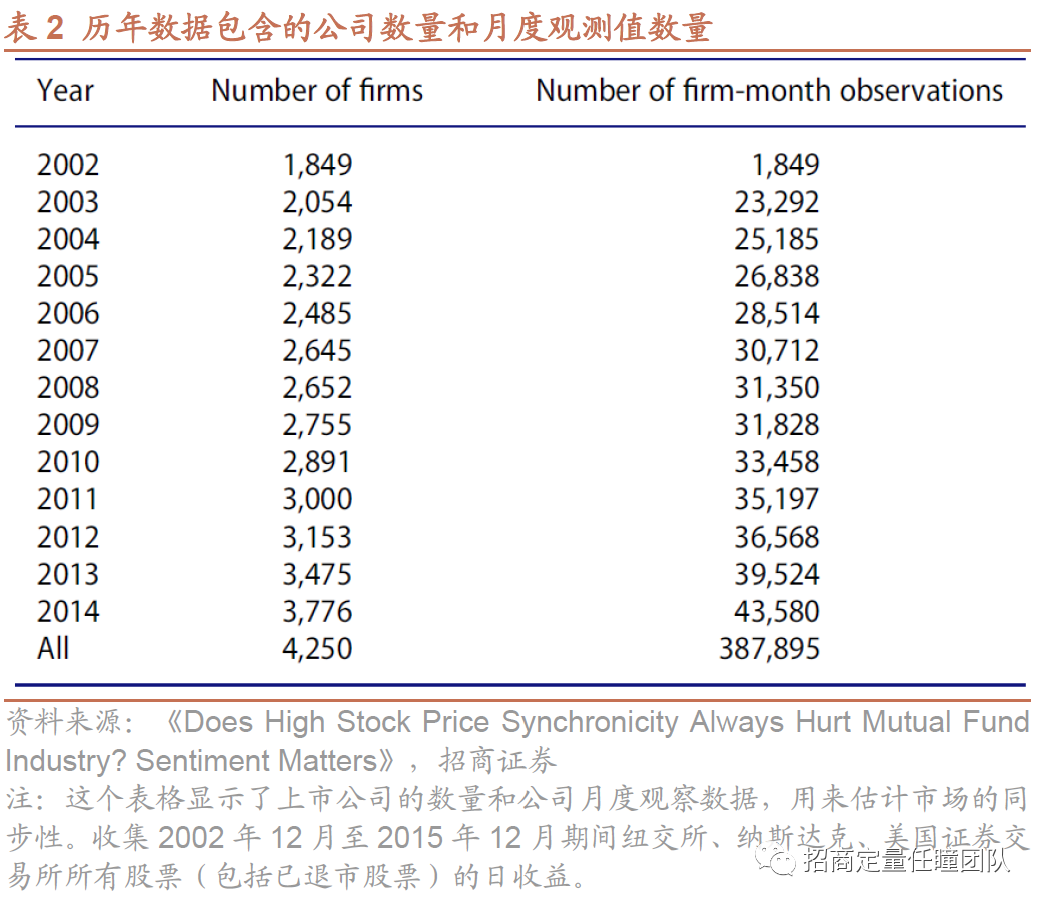1044x906 pixels.
Task: Select year cell 2002
Action: click(x=68, y=165)
